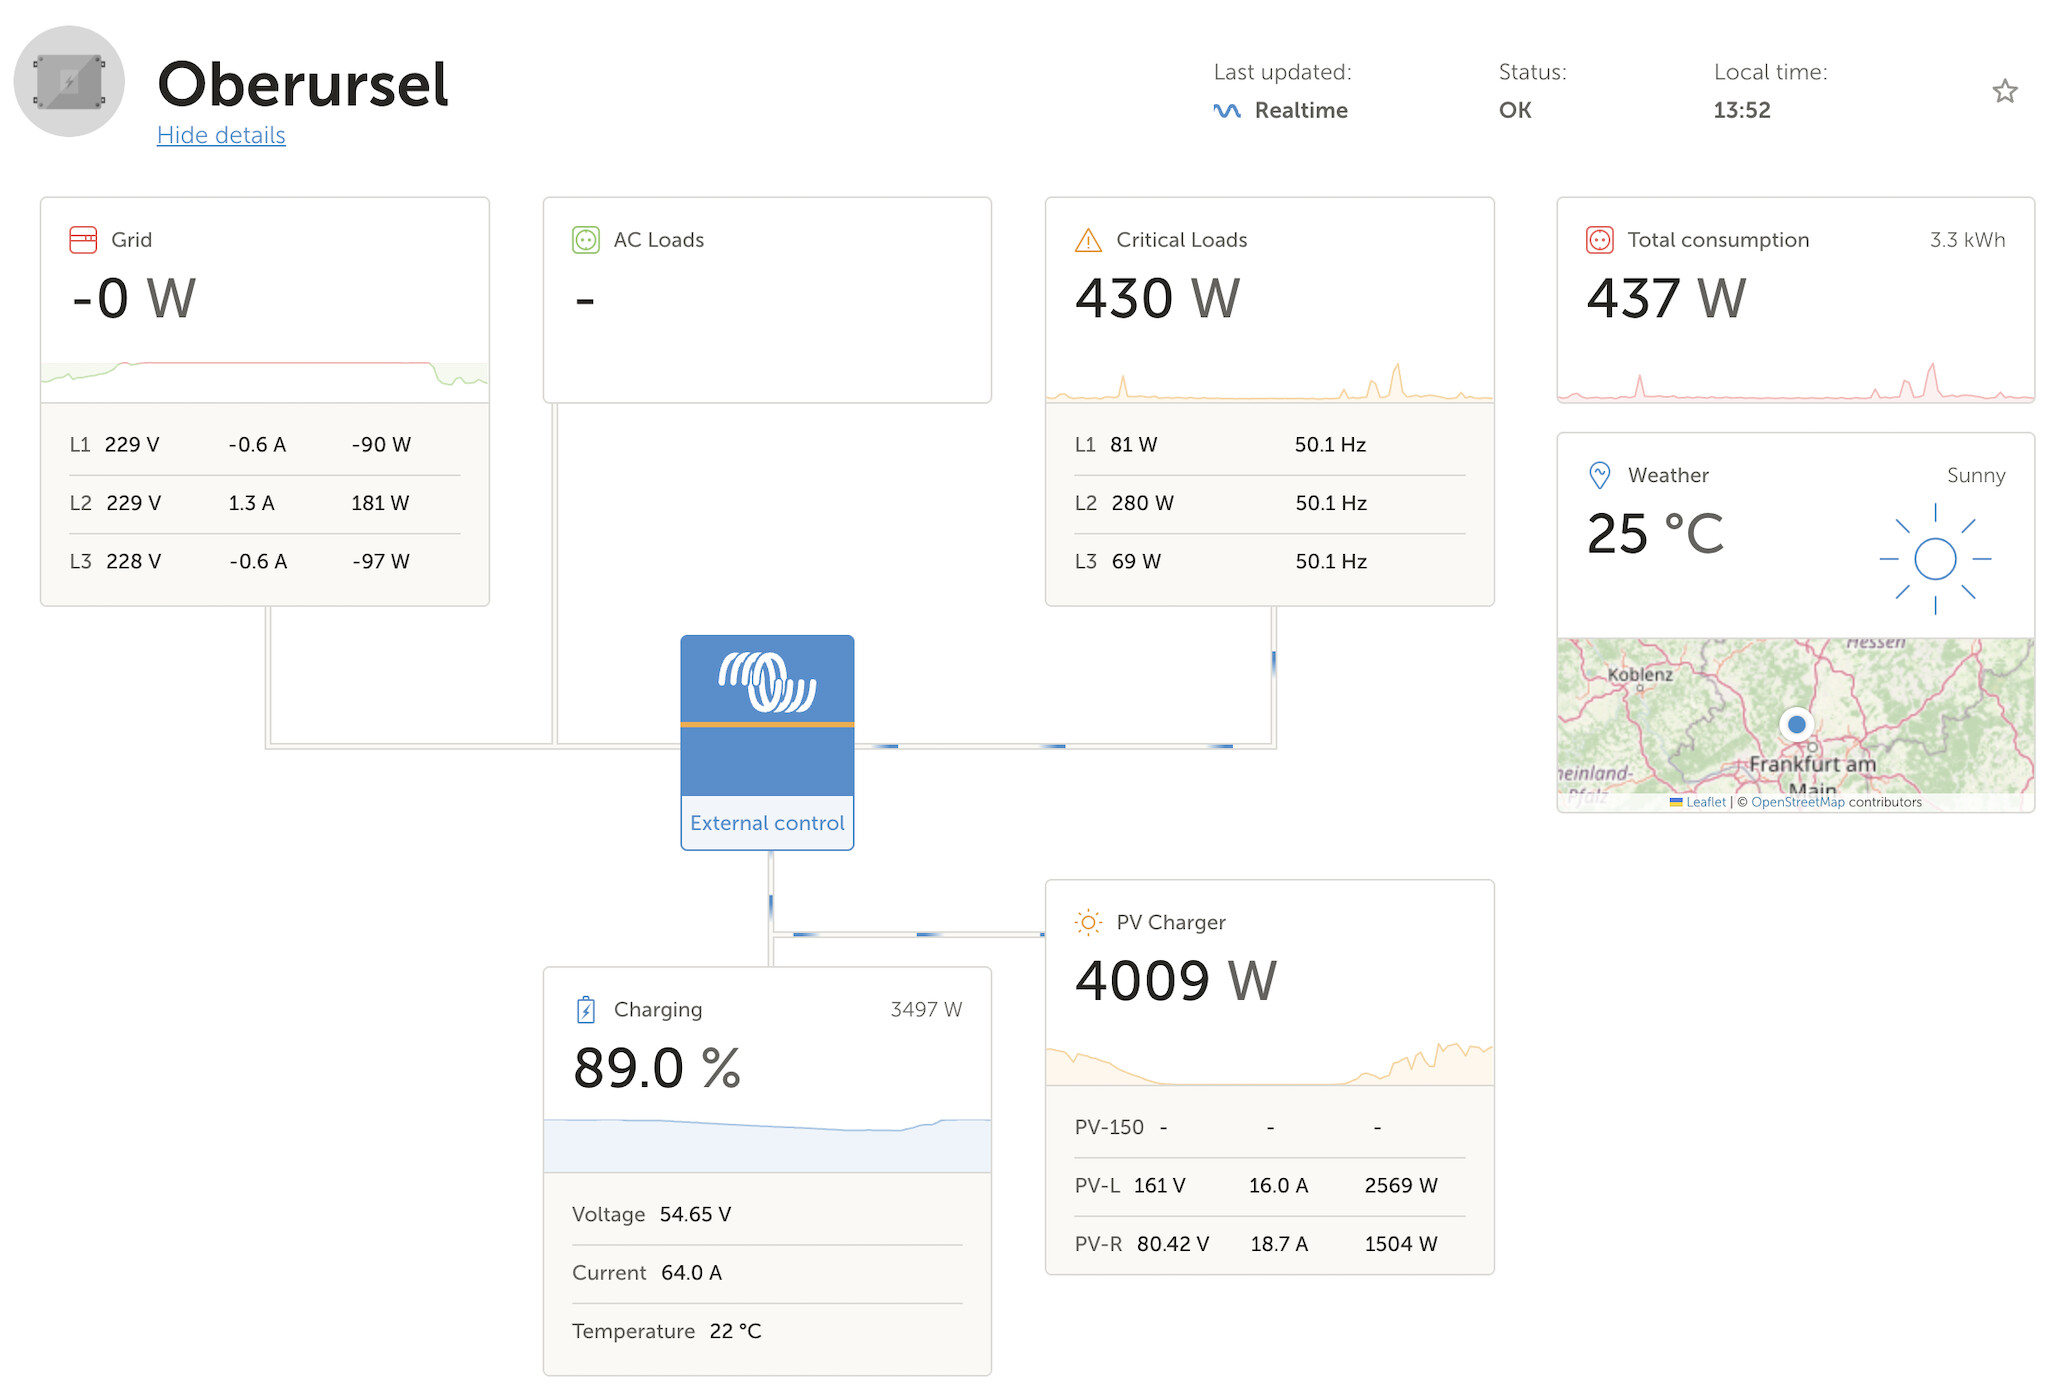Click the Hide details link
Image resolution: width=2058 pixels, height=1390 pixels.
[x=221, y=135]
